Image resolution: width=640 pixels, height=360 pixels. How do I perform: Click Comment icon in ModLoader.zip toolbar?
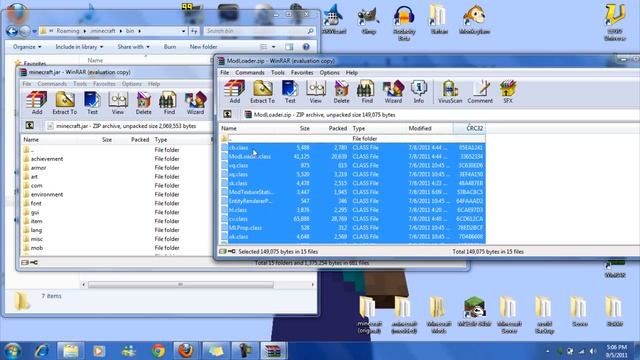click(480, 91)
